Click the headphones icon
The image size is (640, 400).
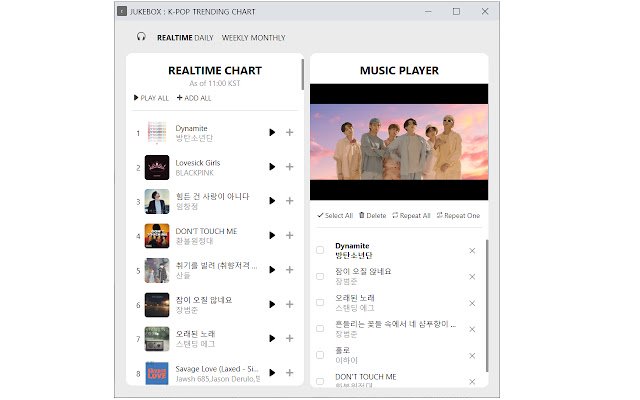tap(141, 37)
